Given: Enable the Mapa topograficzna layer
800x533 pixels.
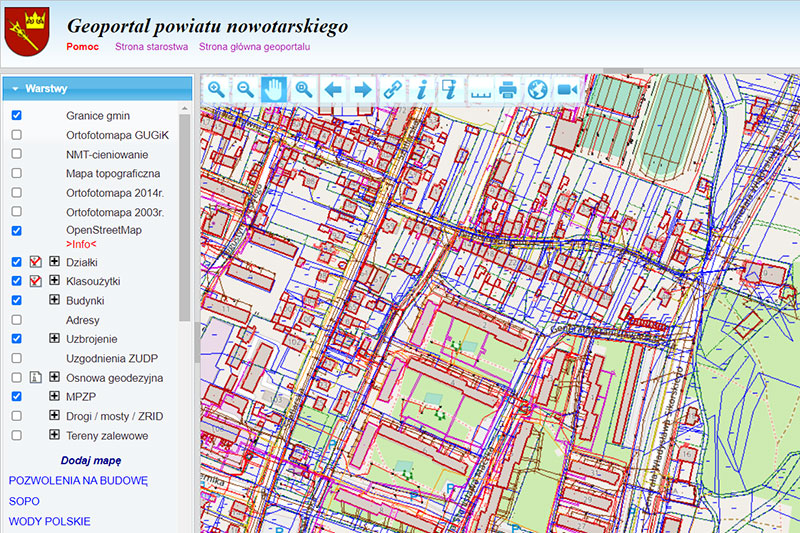Looking at the screenshot, I should click(16, 173).
